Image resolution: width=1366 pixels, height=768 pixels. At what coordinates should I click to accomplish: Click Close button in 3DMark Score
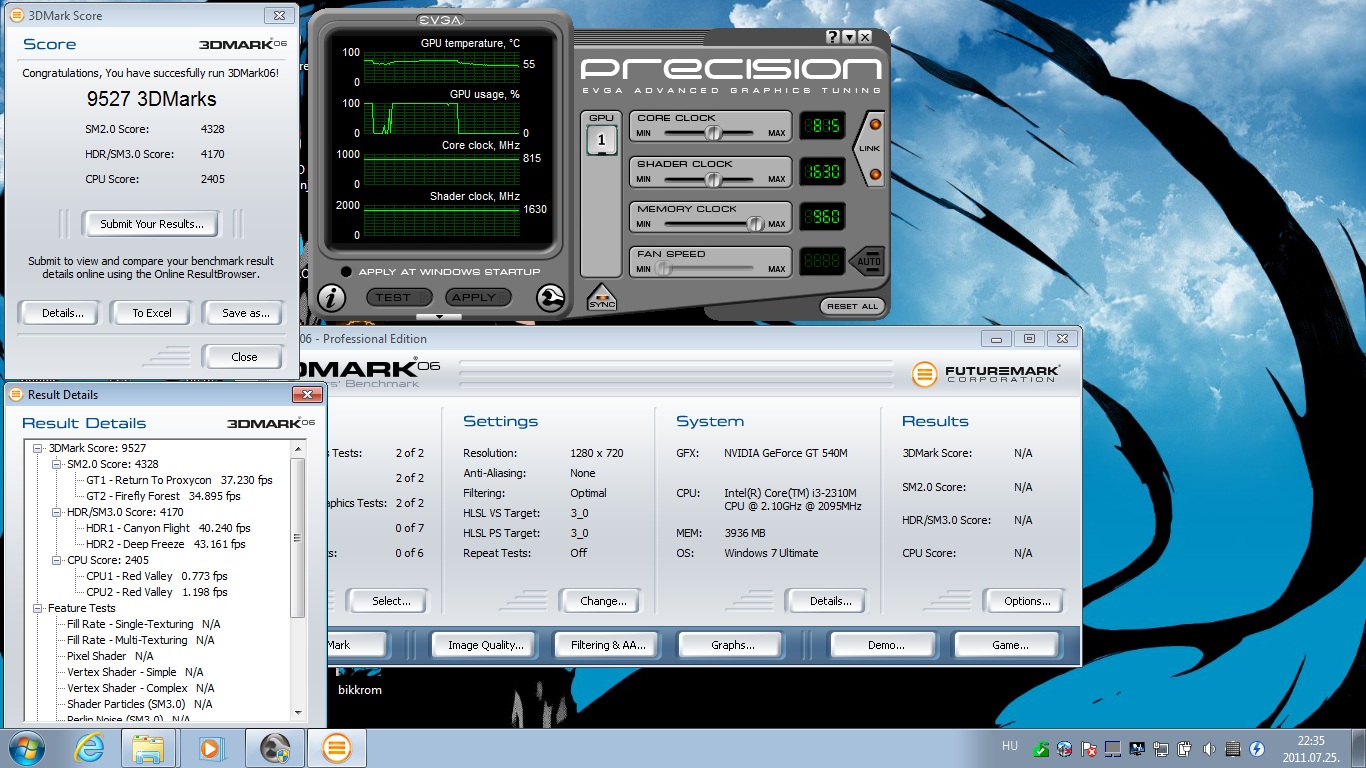(x=244, y=357)
